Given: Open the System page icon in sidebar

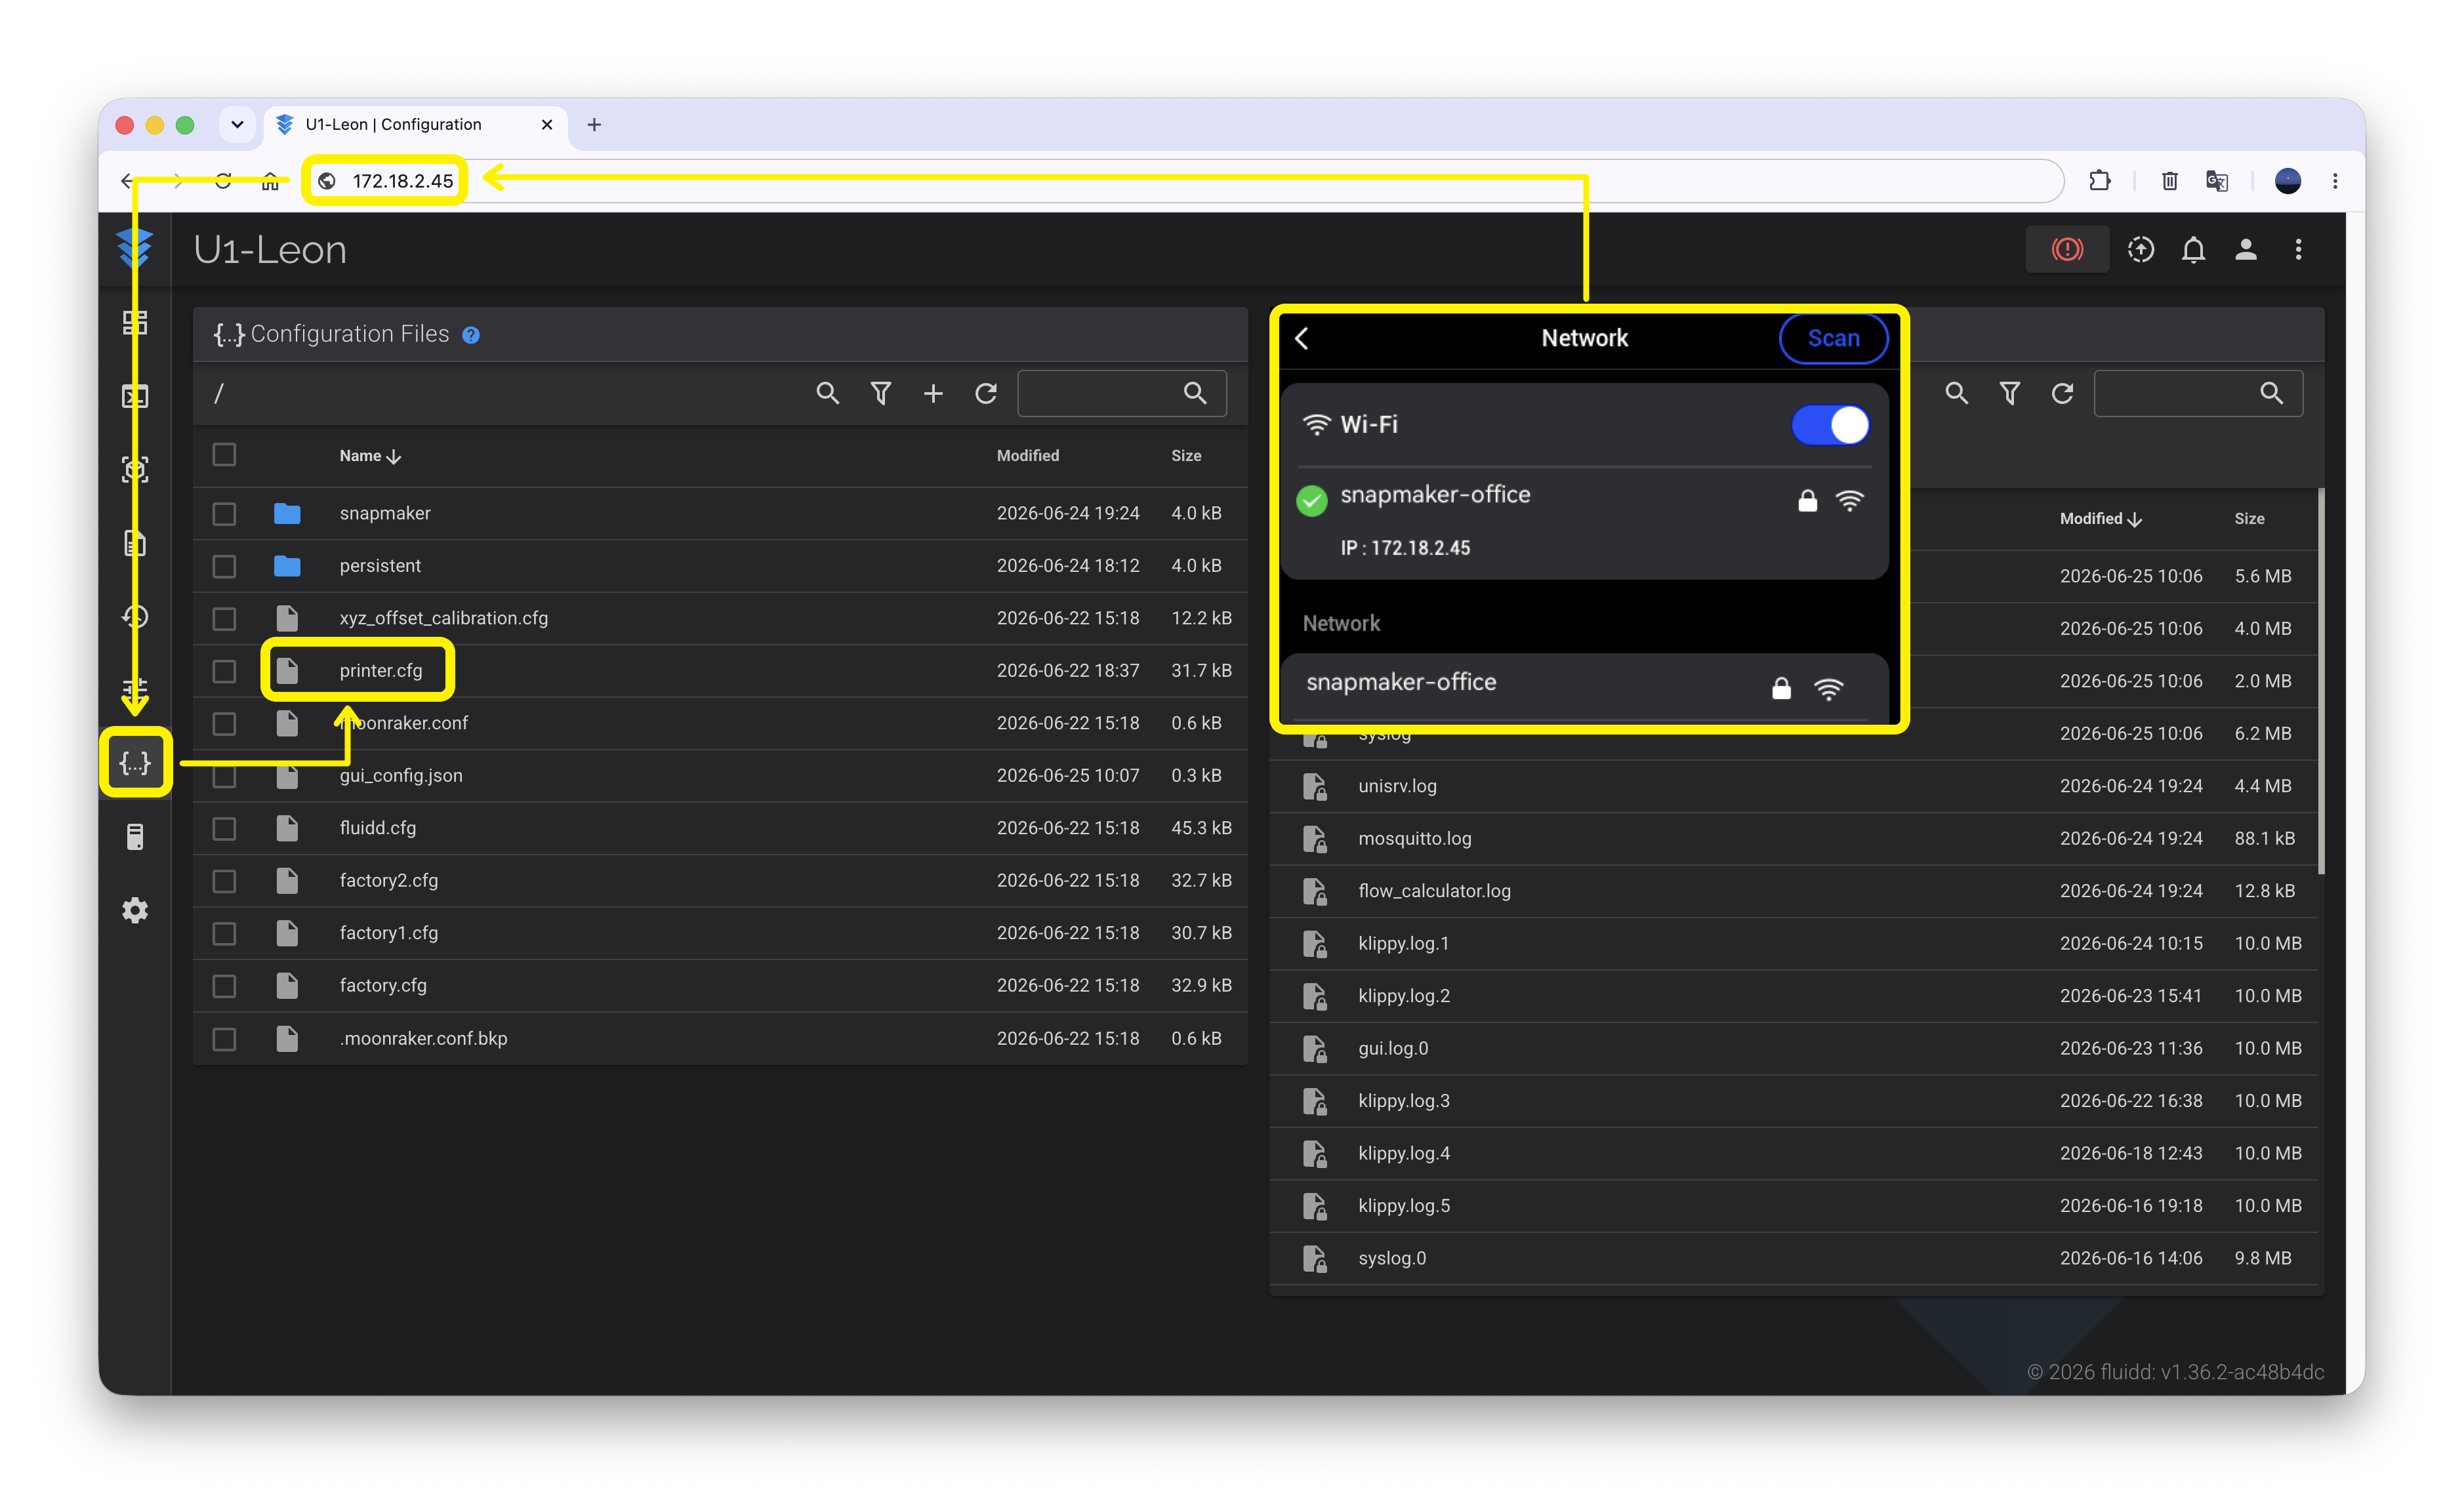Looking at the screenshot, I should pos(135,837).
